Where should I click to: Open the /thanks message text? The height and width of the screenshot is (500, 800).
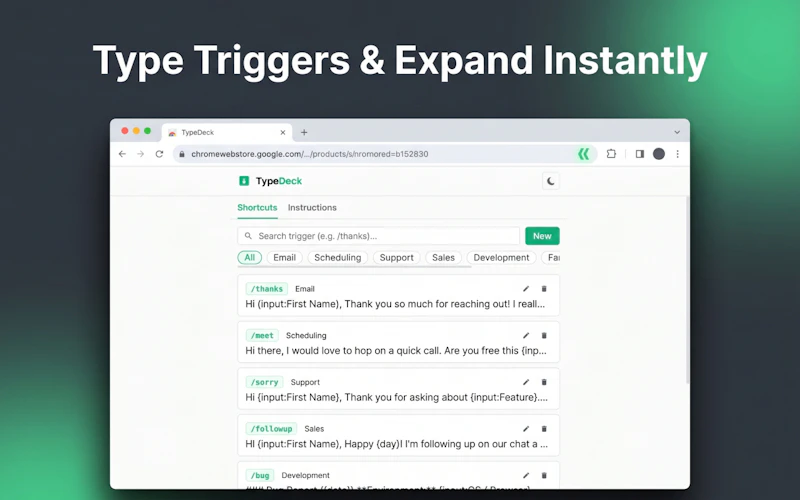[395, 304]
